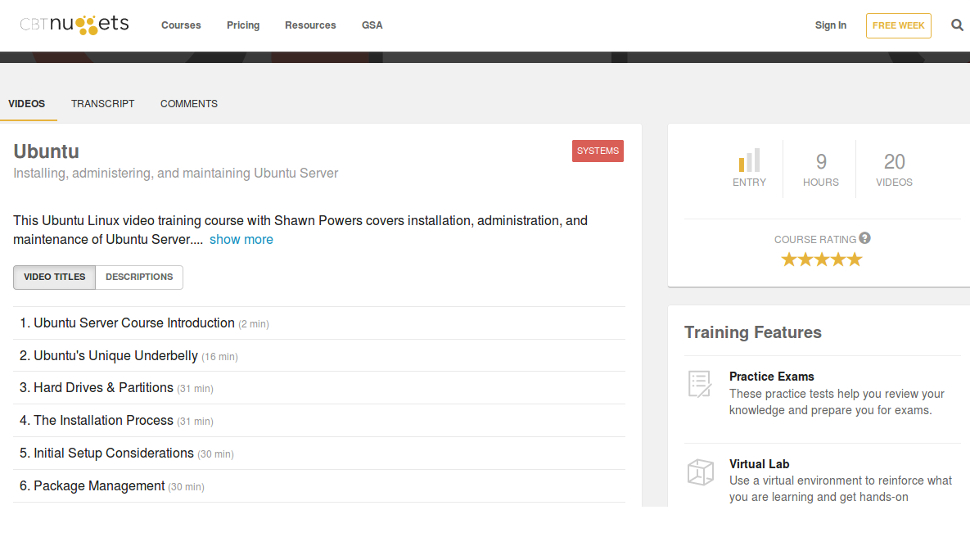Switch to the Transcript tab
970x546 pixels.
click(x=103, y=104)
